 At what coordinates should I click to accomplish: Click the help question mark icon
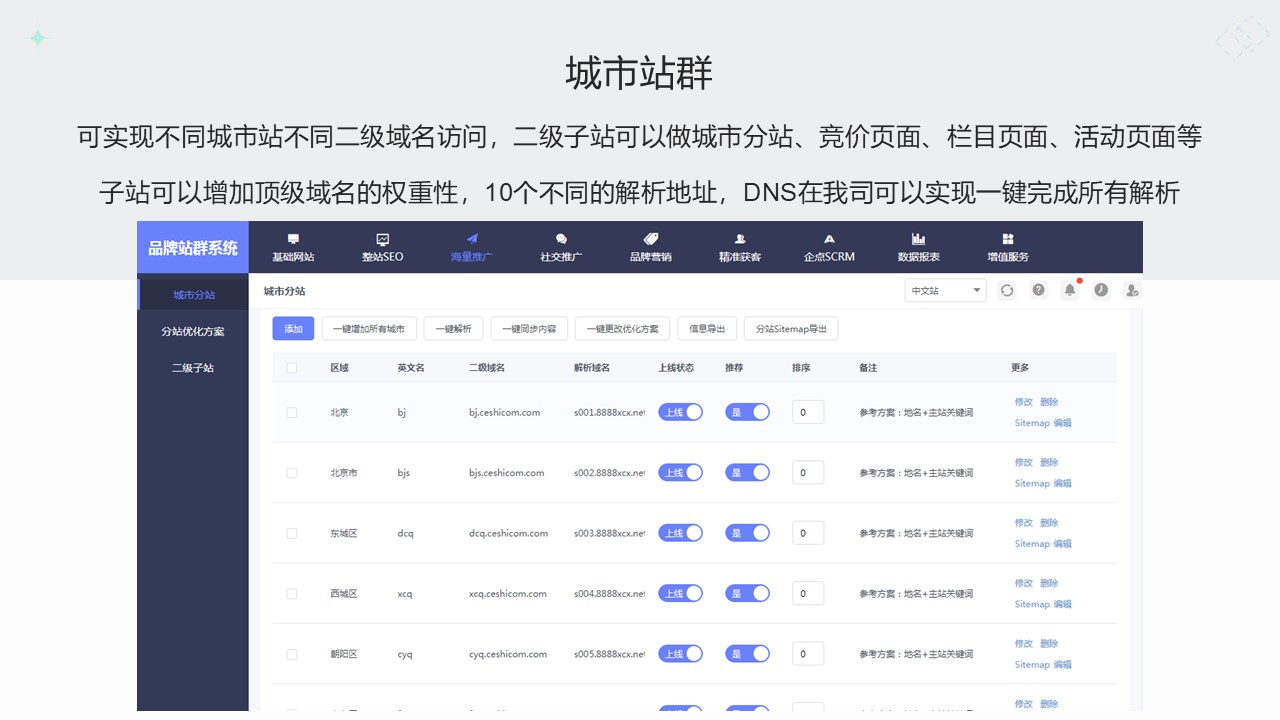click(x=1039, y=290)
